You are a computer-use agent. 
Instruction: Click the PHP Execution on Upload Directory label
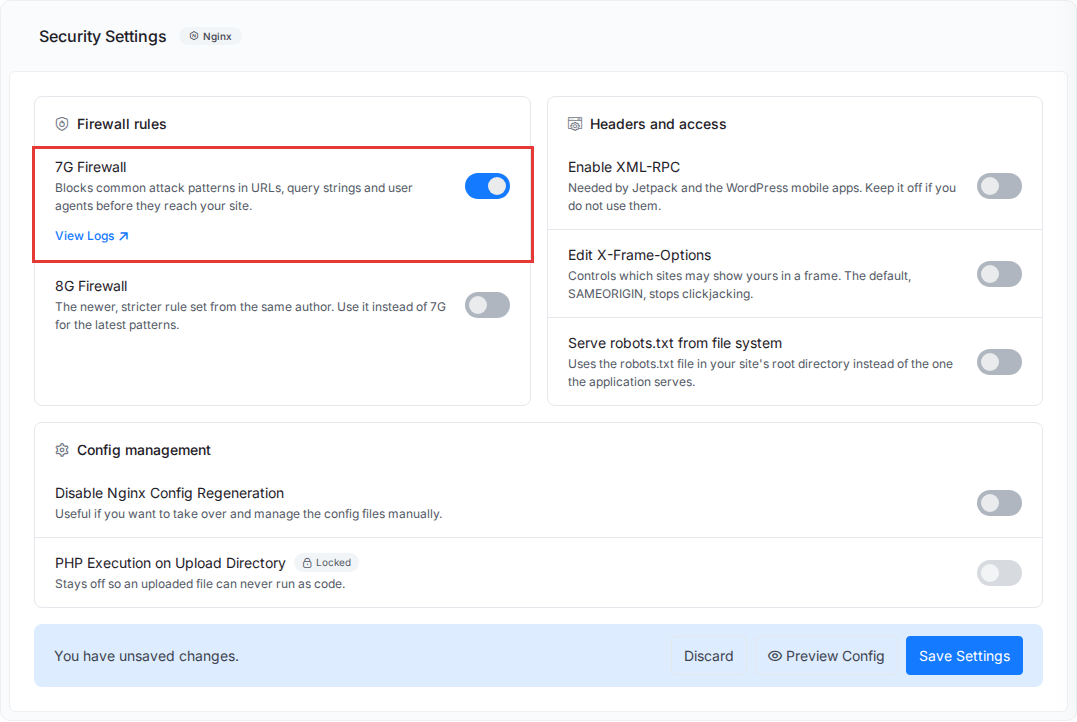point(170,564)
